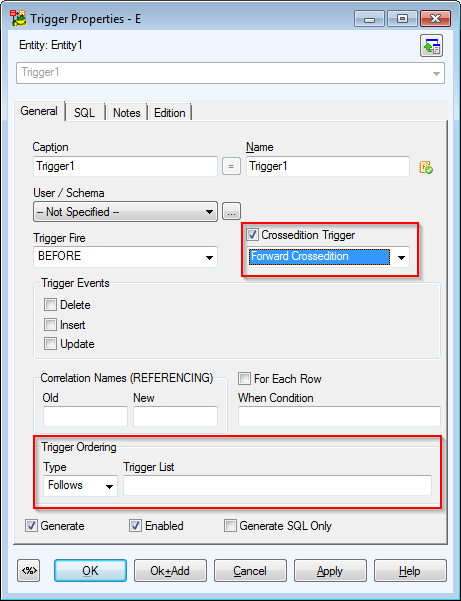461x601 pixels.
Task: Open the Trigger Ordering Type Follows dropdown
Action: (80, 486)
